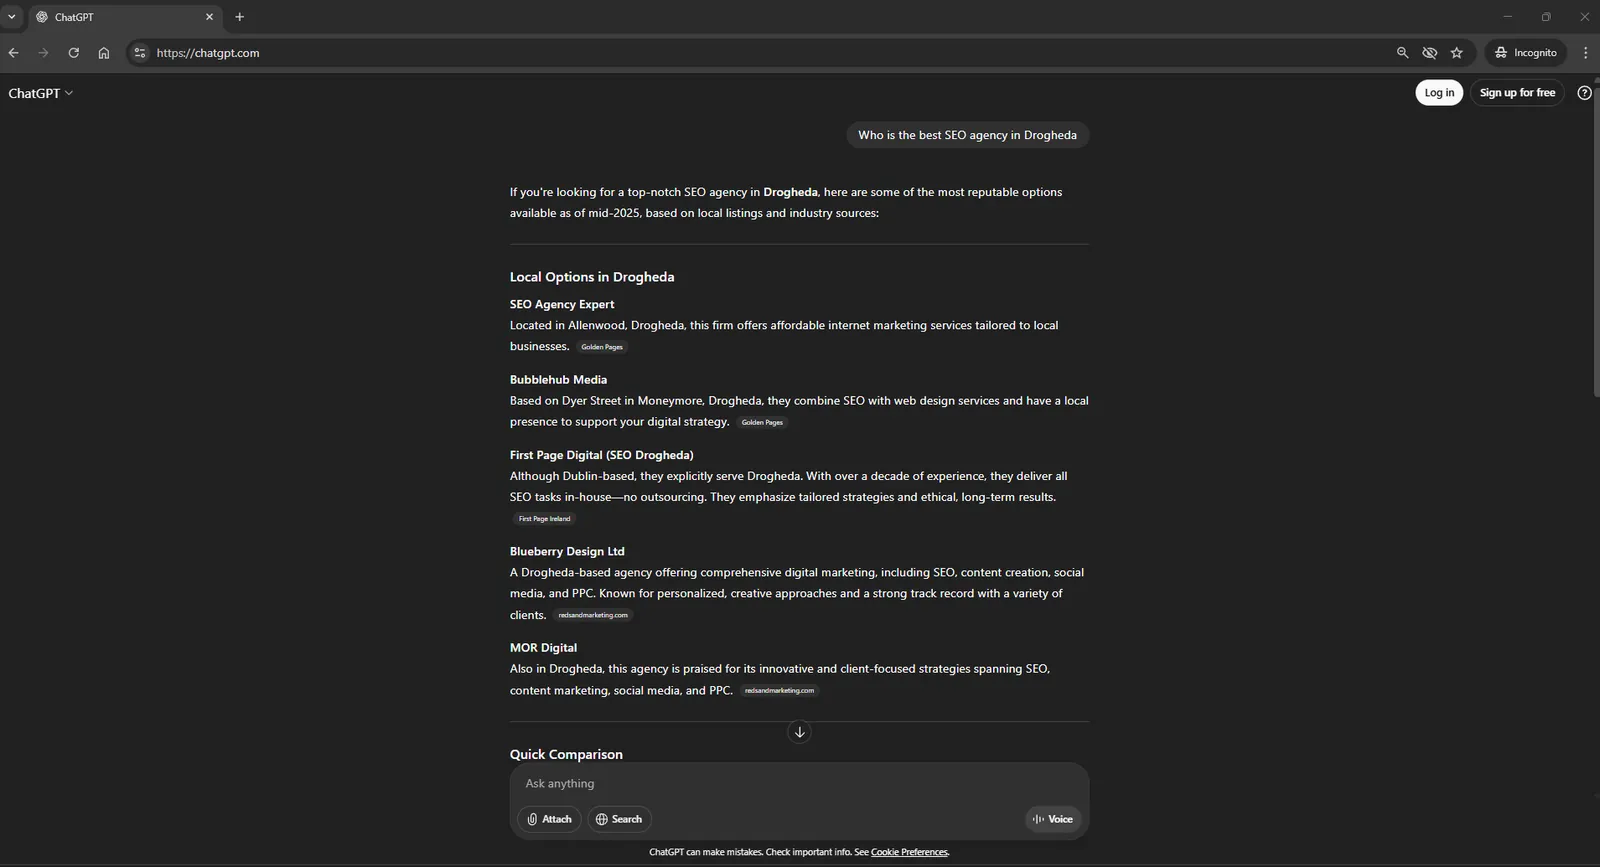View site information for chatgpt.com
The image size is (1600, 867).
tap(140, 53)
